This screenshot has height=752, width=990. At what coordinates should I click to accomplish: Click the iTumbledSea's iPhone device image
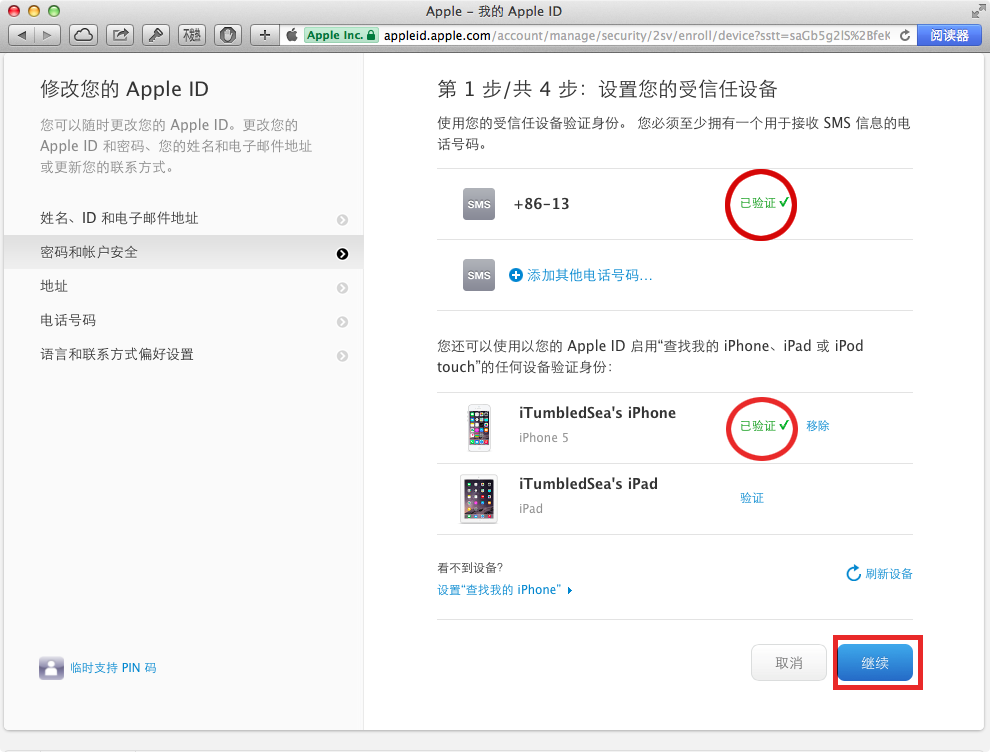pos(479,427)
